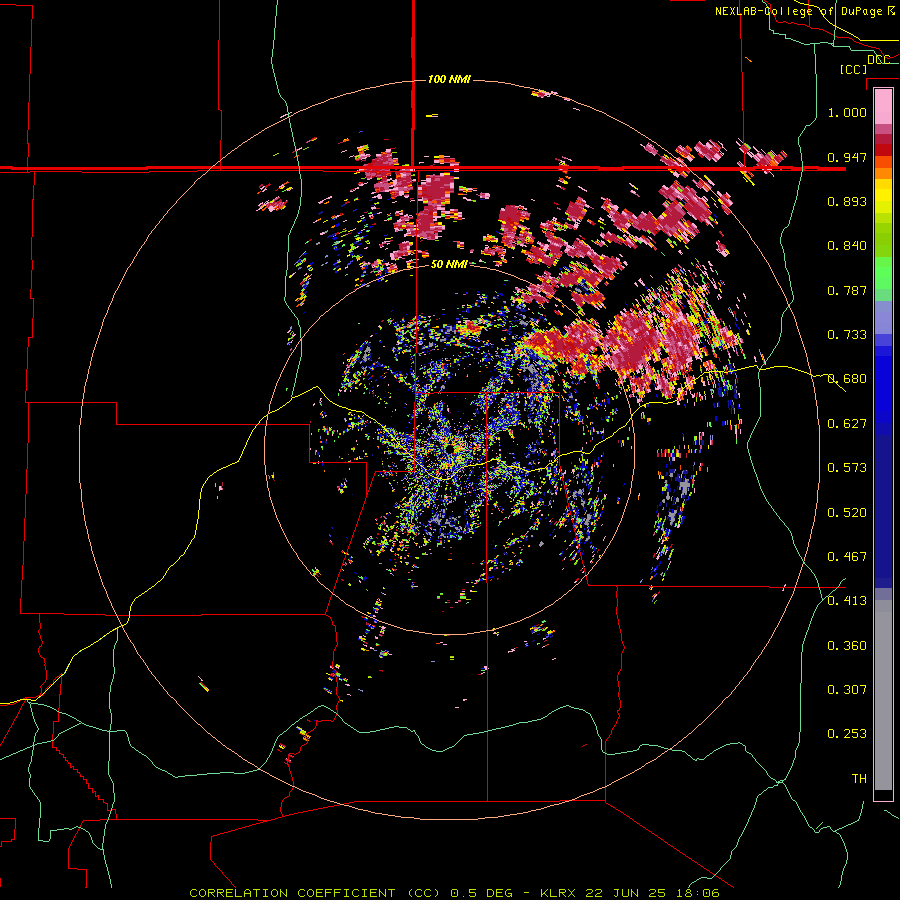
Task: Click the 0.467 color scale value
Action: pyautogui.click(x=847, y=557)
